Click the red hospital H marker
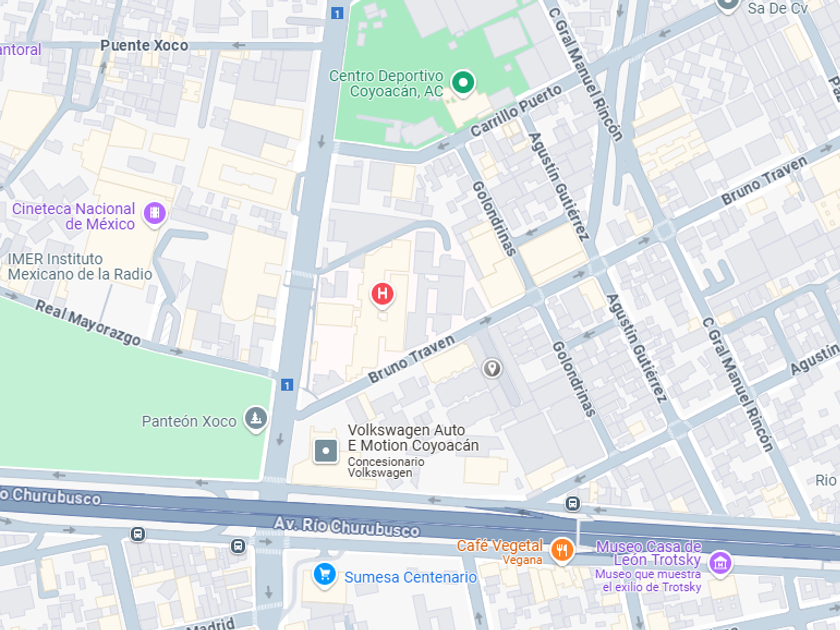 pos(382,294)
